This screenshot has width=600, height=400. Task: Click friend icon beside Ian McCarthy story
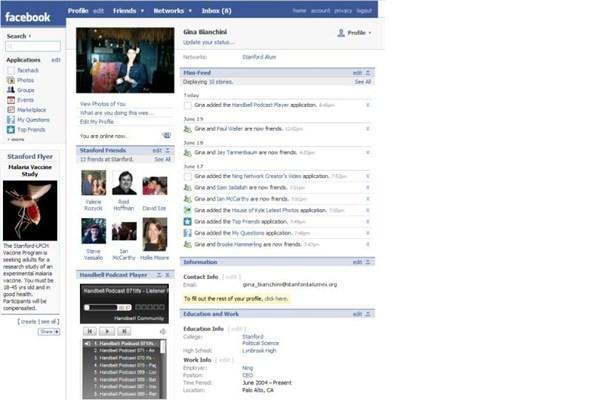pyautogui.click(x=188, y=199)
